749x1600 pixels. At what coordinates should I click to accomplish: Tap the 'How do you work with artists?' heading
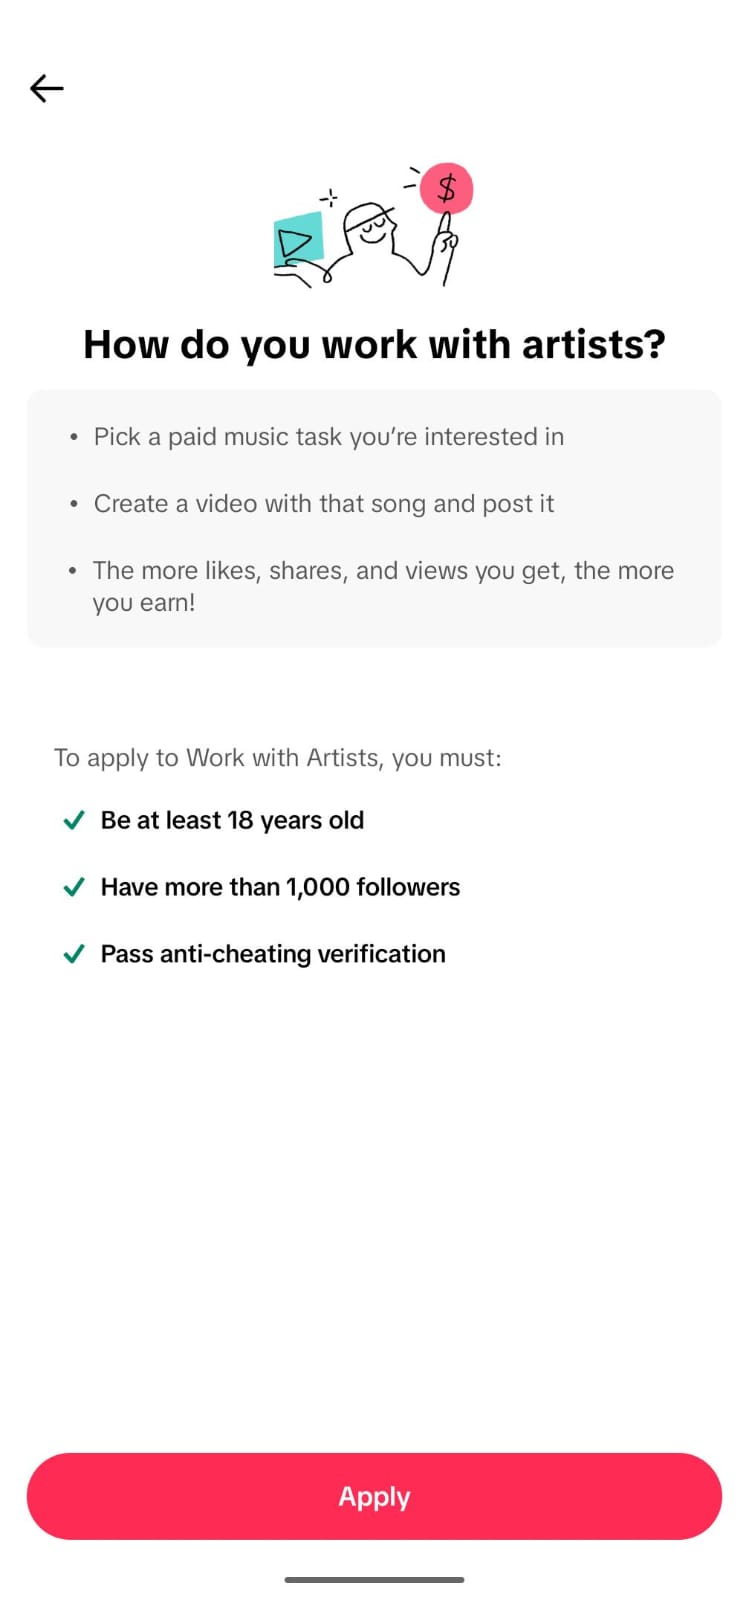(374, 345)
